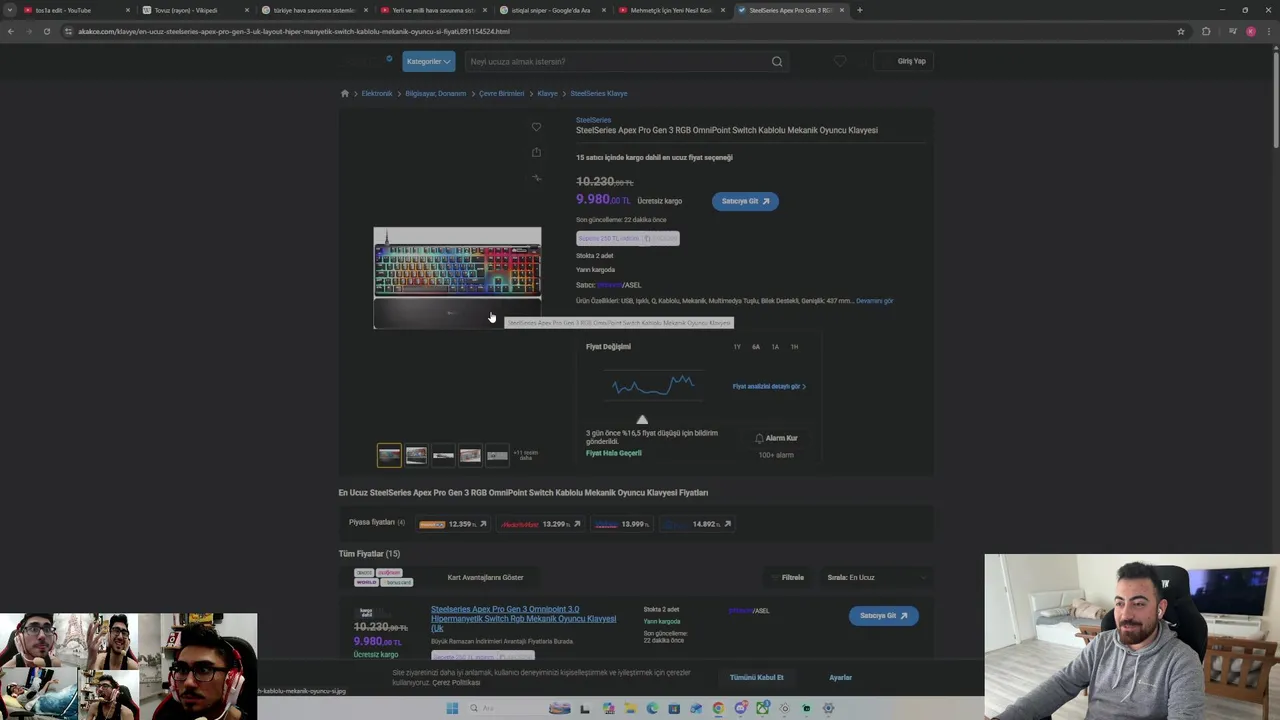Go to Çevre Birimleri breadcrumb
Image resolution: width=1280 pixels, height=720 pixels.
click(502, 93)
